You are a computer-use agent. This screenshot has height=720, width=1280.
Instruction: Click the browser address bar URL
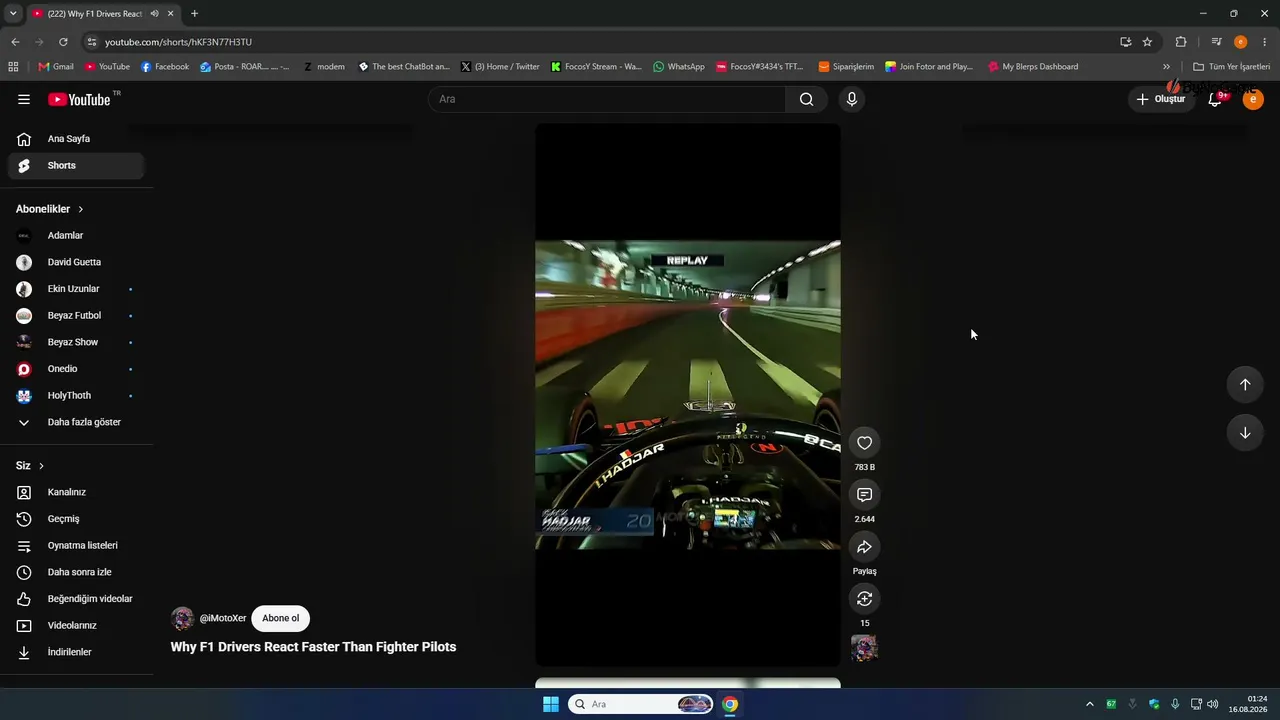click(178, 42)
